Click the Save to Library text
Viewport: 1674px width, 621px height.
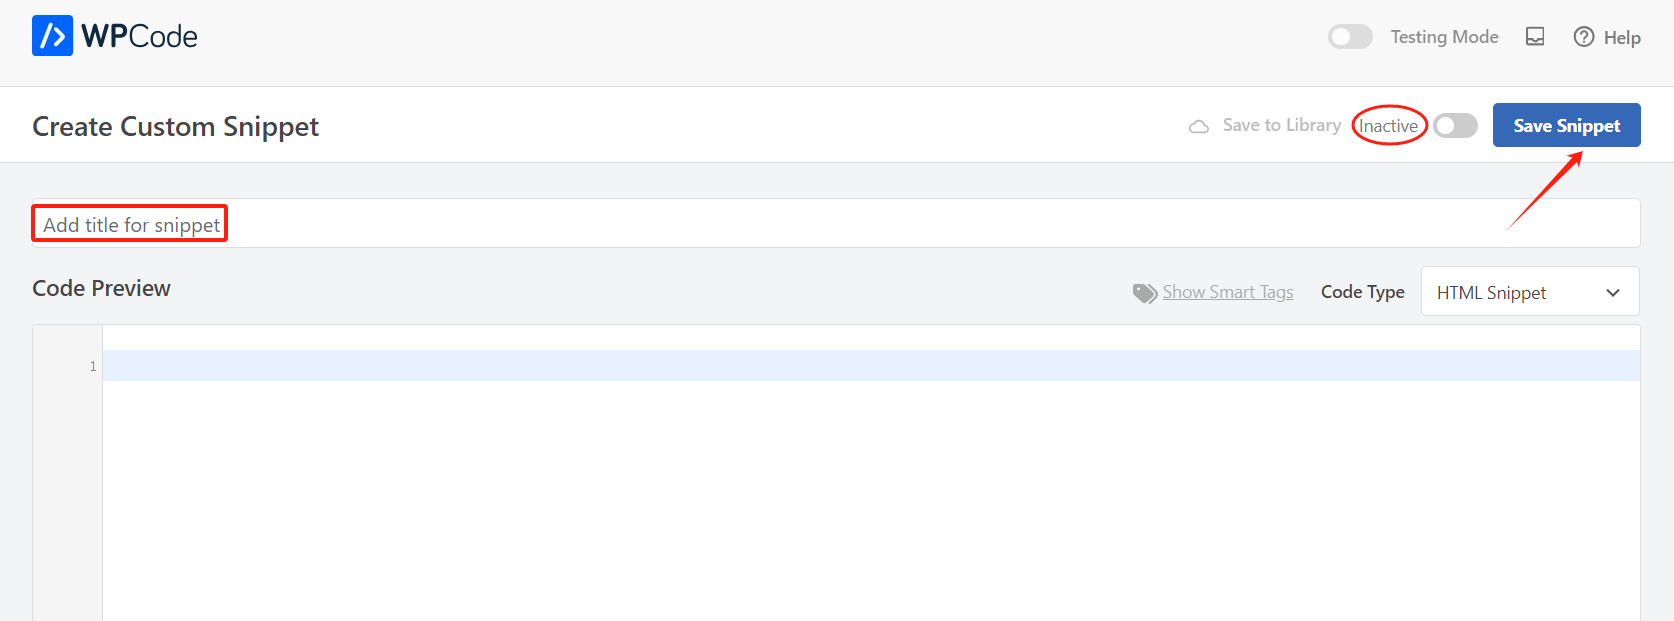1281,126
